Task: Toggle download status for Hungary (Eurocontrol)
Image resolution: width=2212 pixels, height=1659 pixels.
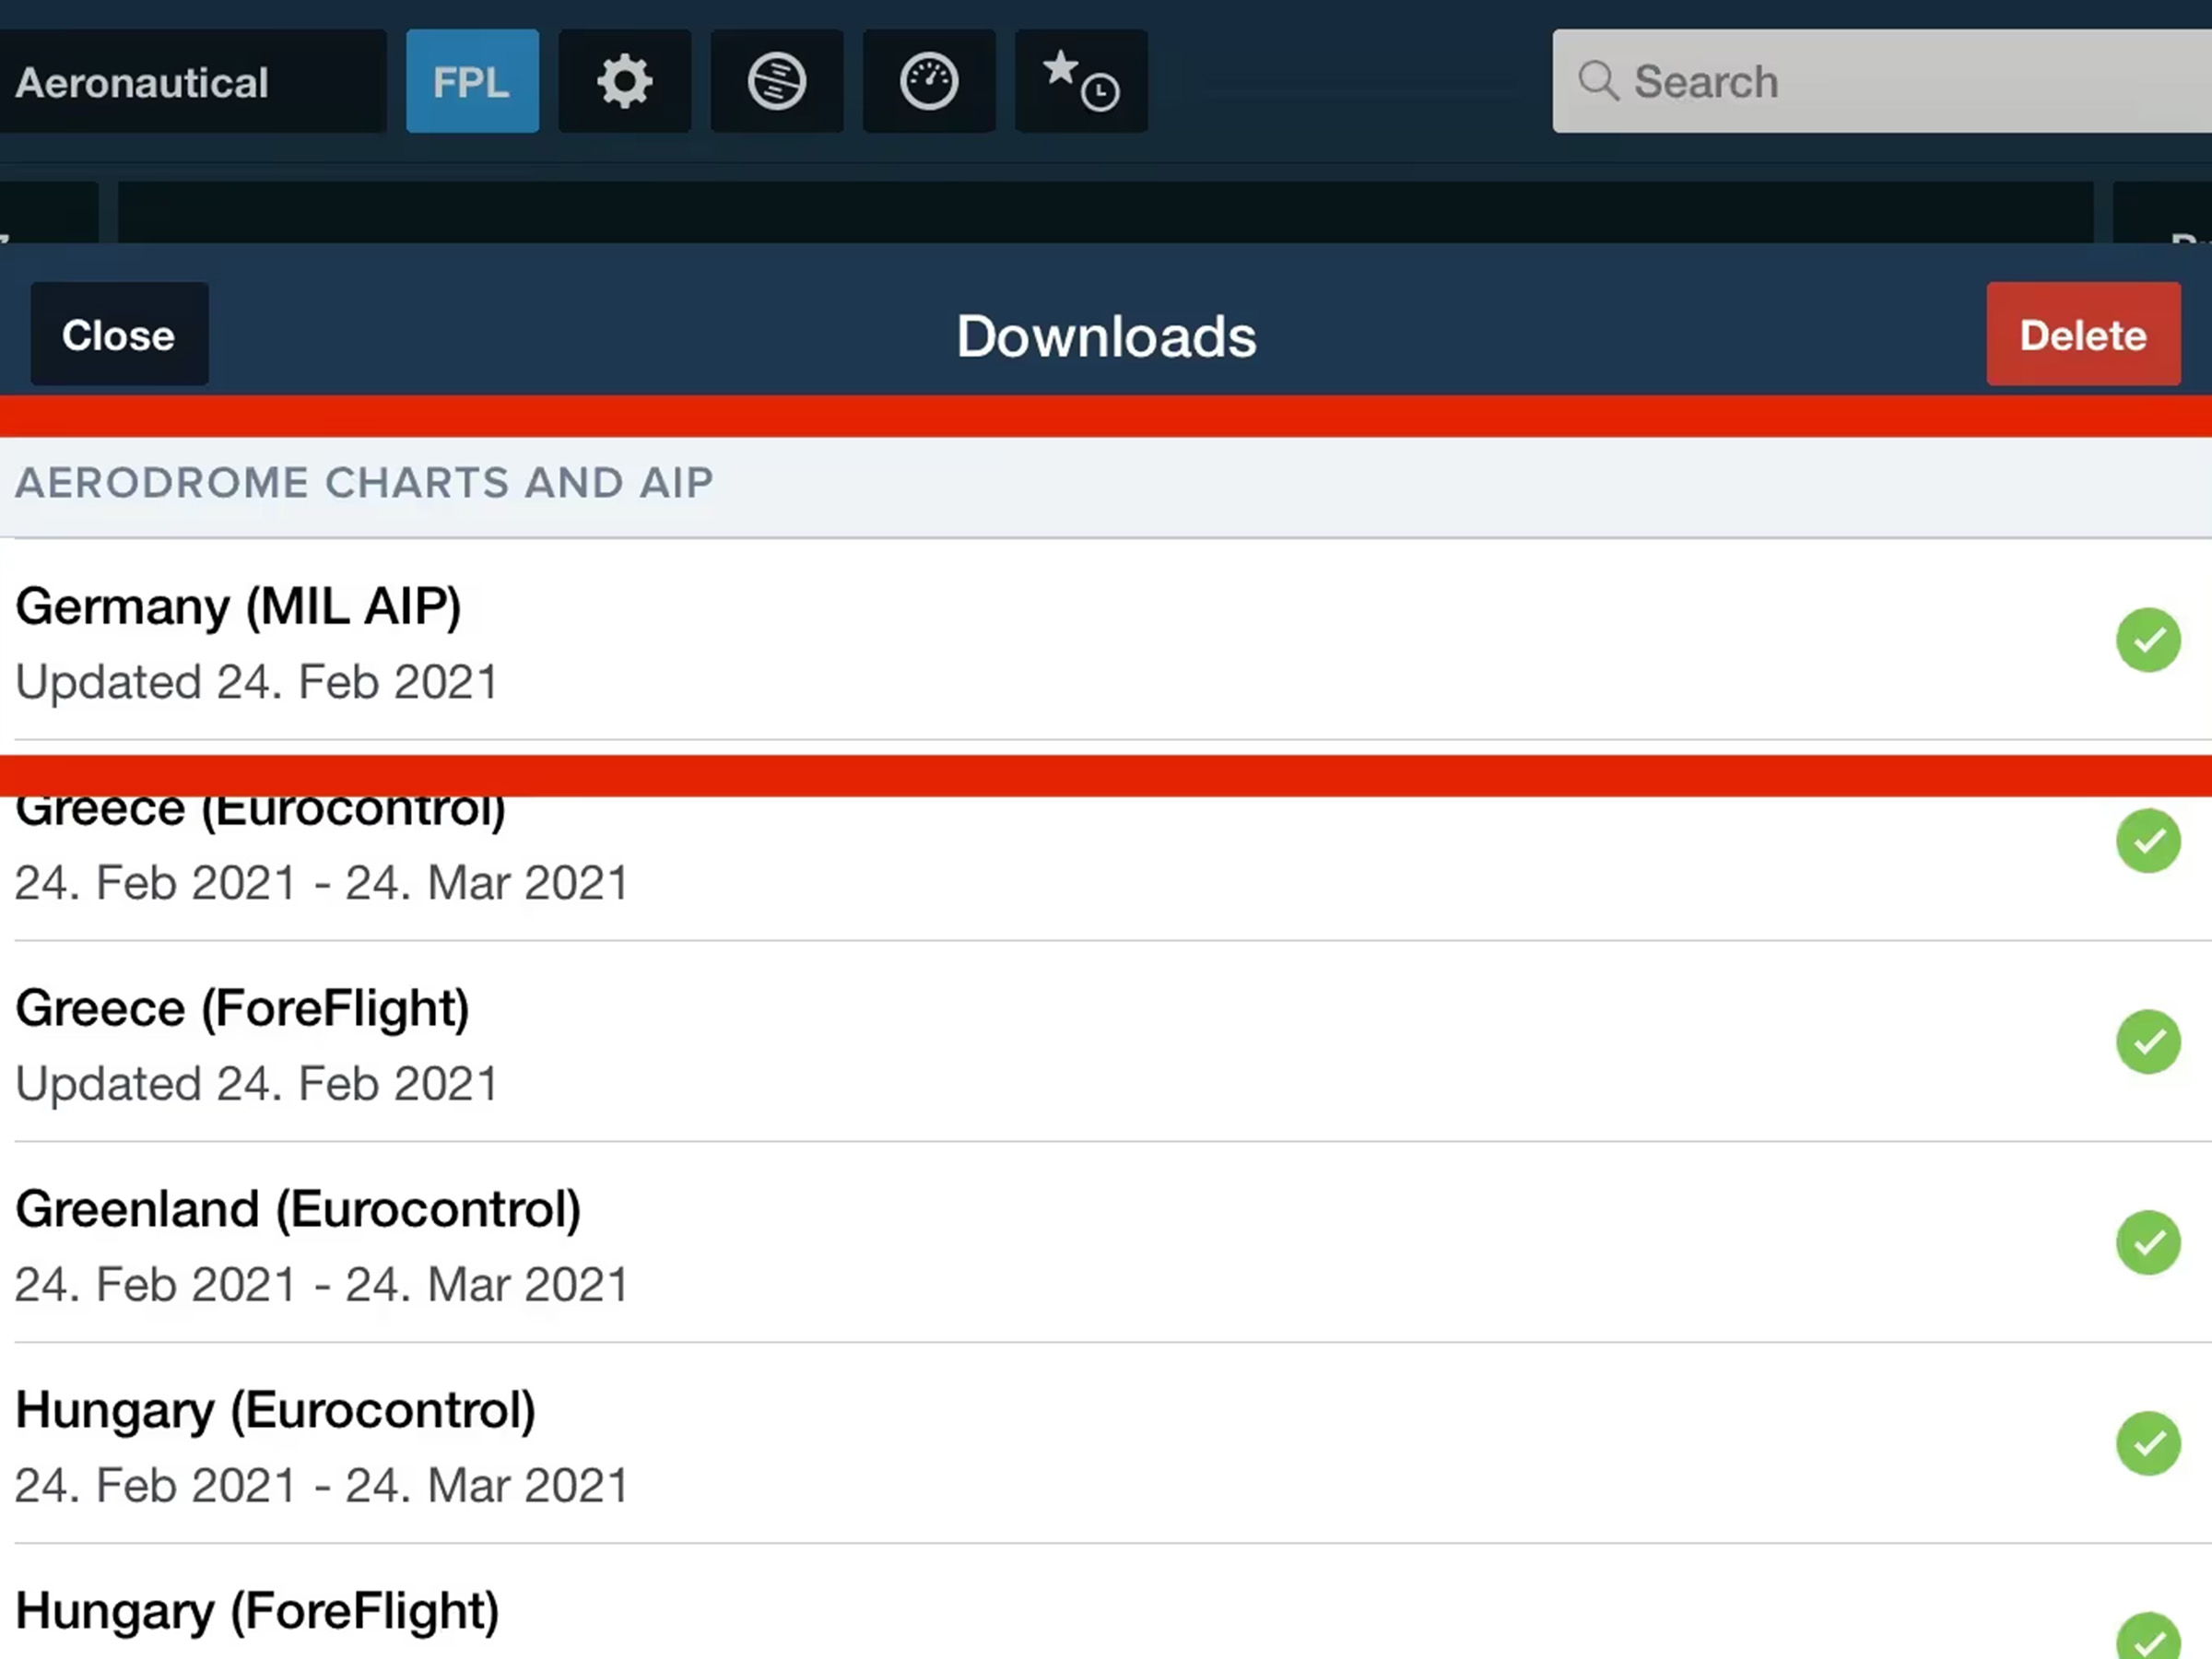Action: (x=2147, y=1443)
